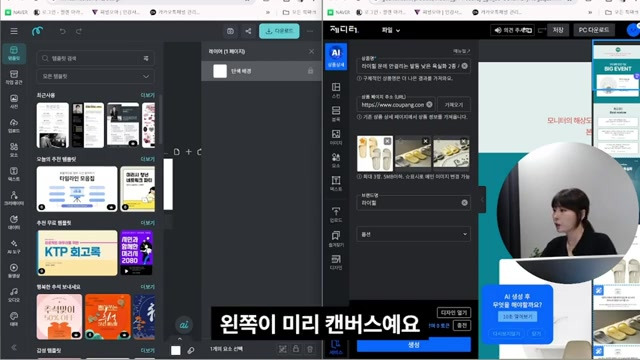This screenshot has height=360, width=640.
Task: Select the KTP 회고록 template thumbnail
Action: pyautogui.click(x=77, y=253)
